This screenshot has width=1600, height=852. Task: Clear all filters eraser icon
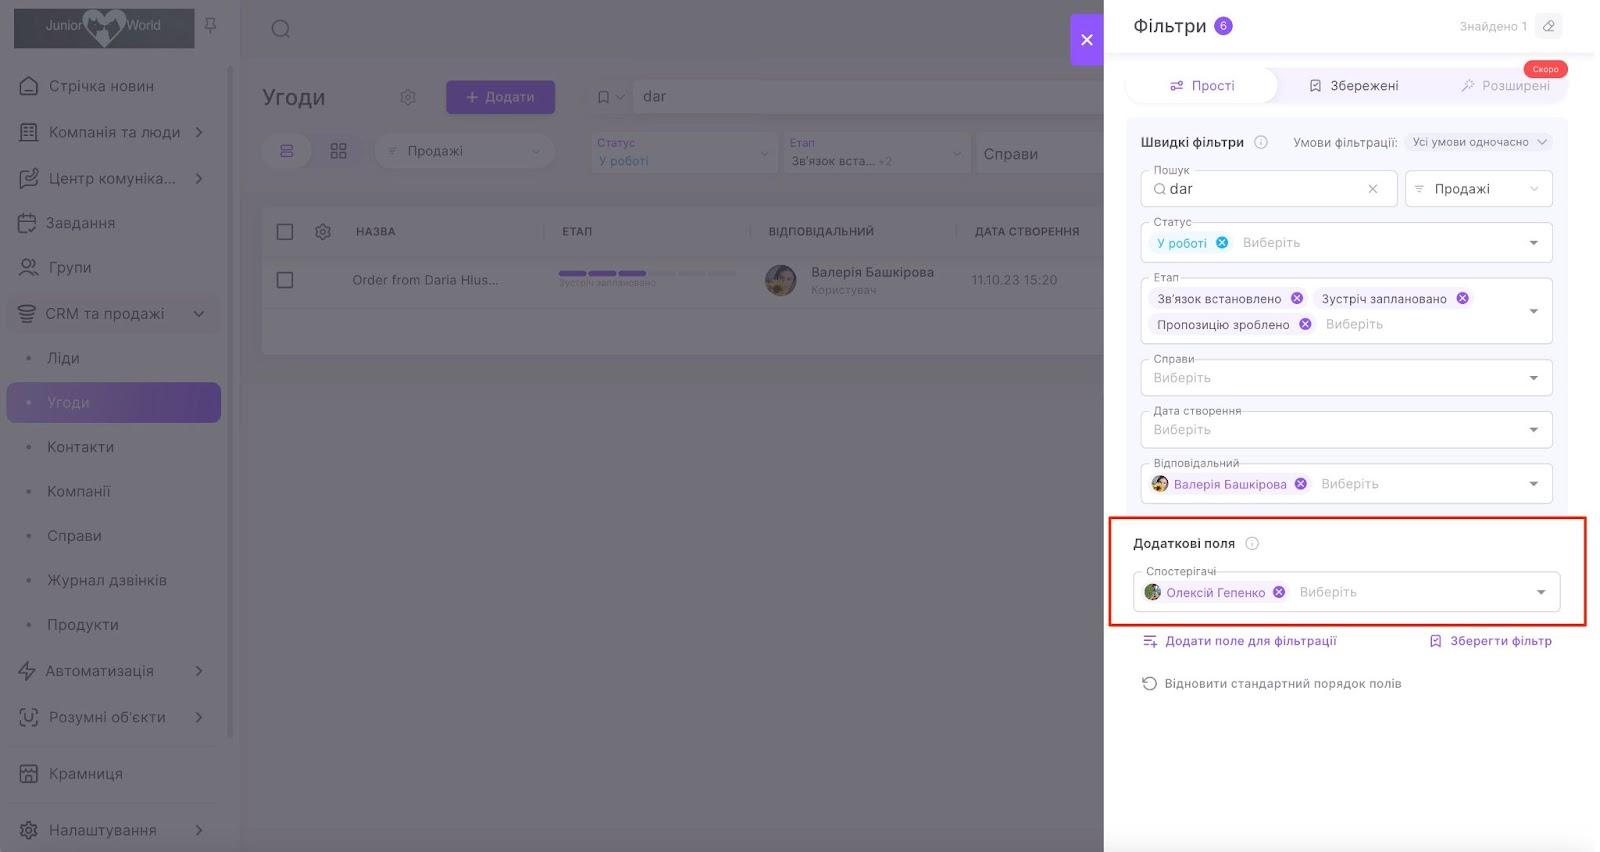1549,26
